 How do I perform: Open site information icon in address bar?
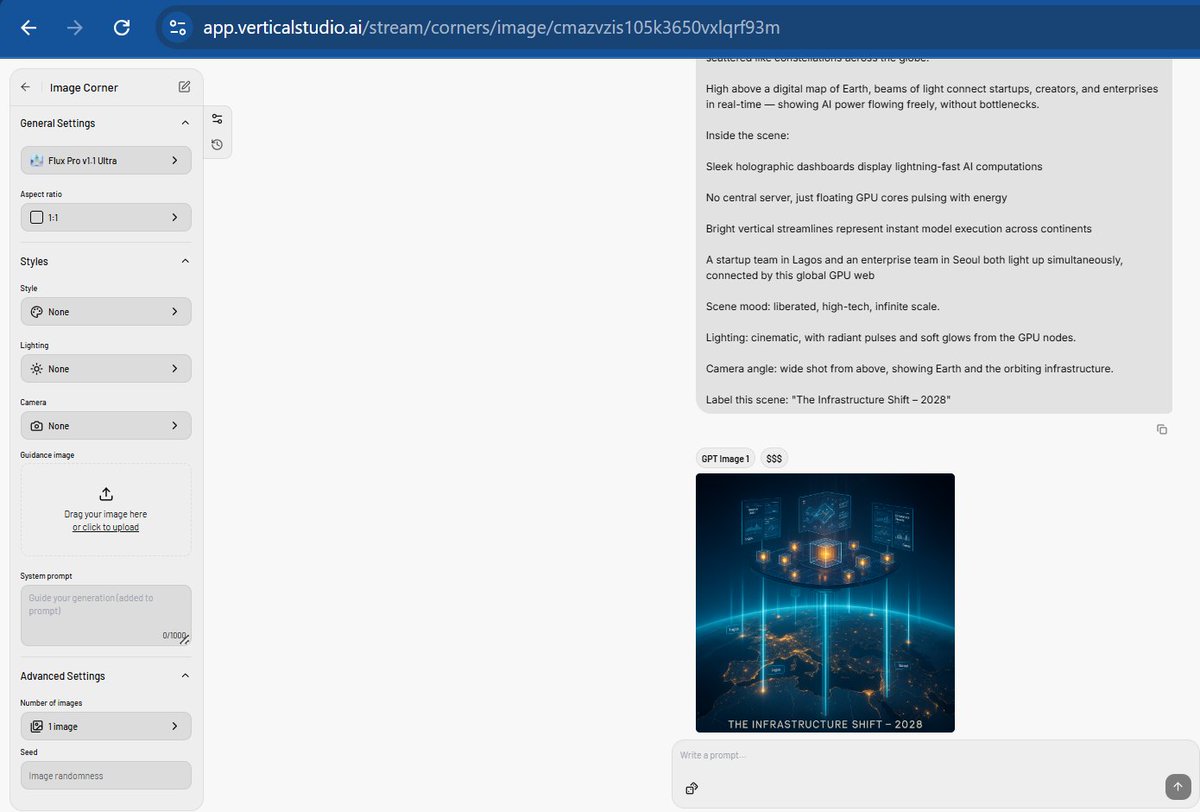point(178,28)
